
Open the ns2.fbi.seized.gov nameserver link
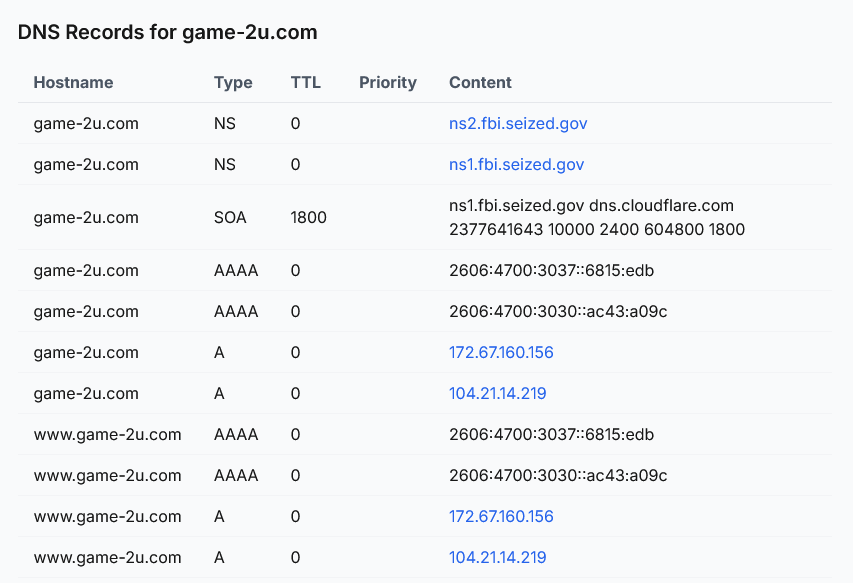point(518,123)
